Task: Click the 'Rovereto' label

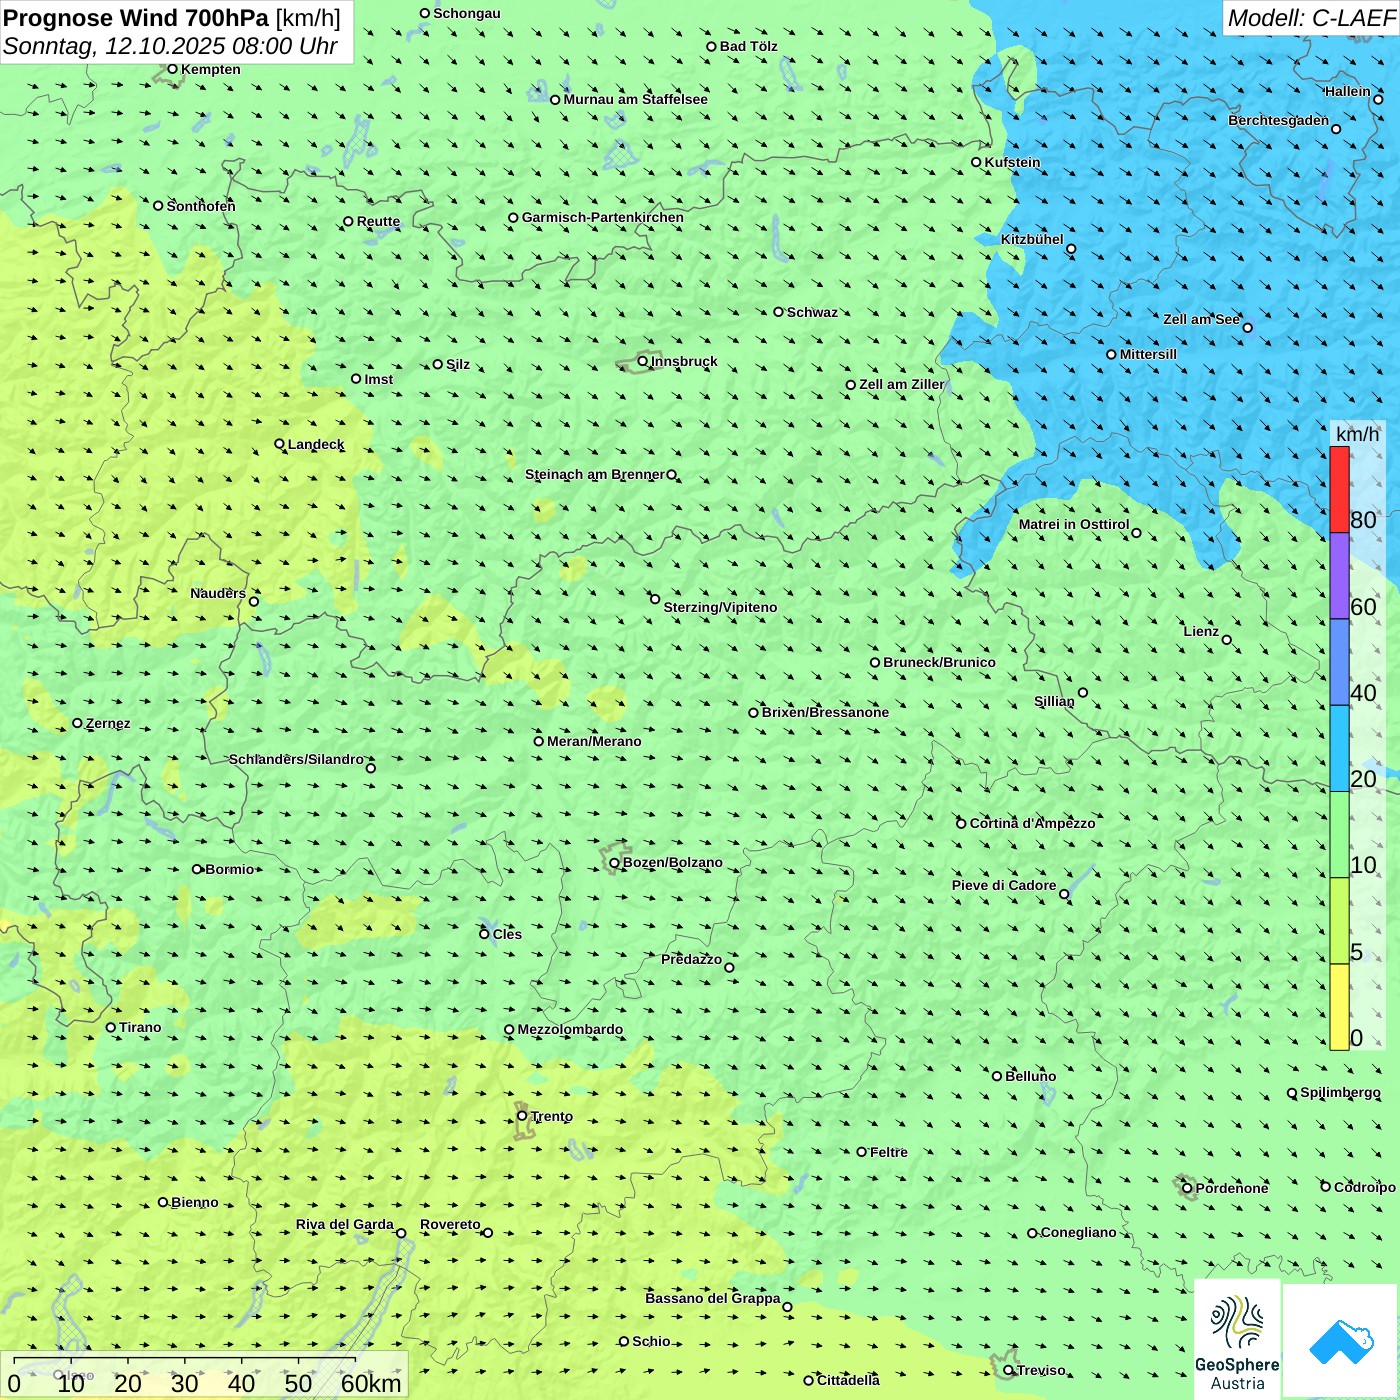Action: tap(450, 1224)
